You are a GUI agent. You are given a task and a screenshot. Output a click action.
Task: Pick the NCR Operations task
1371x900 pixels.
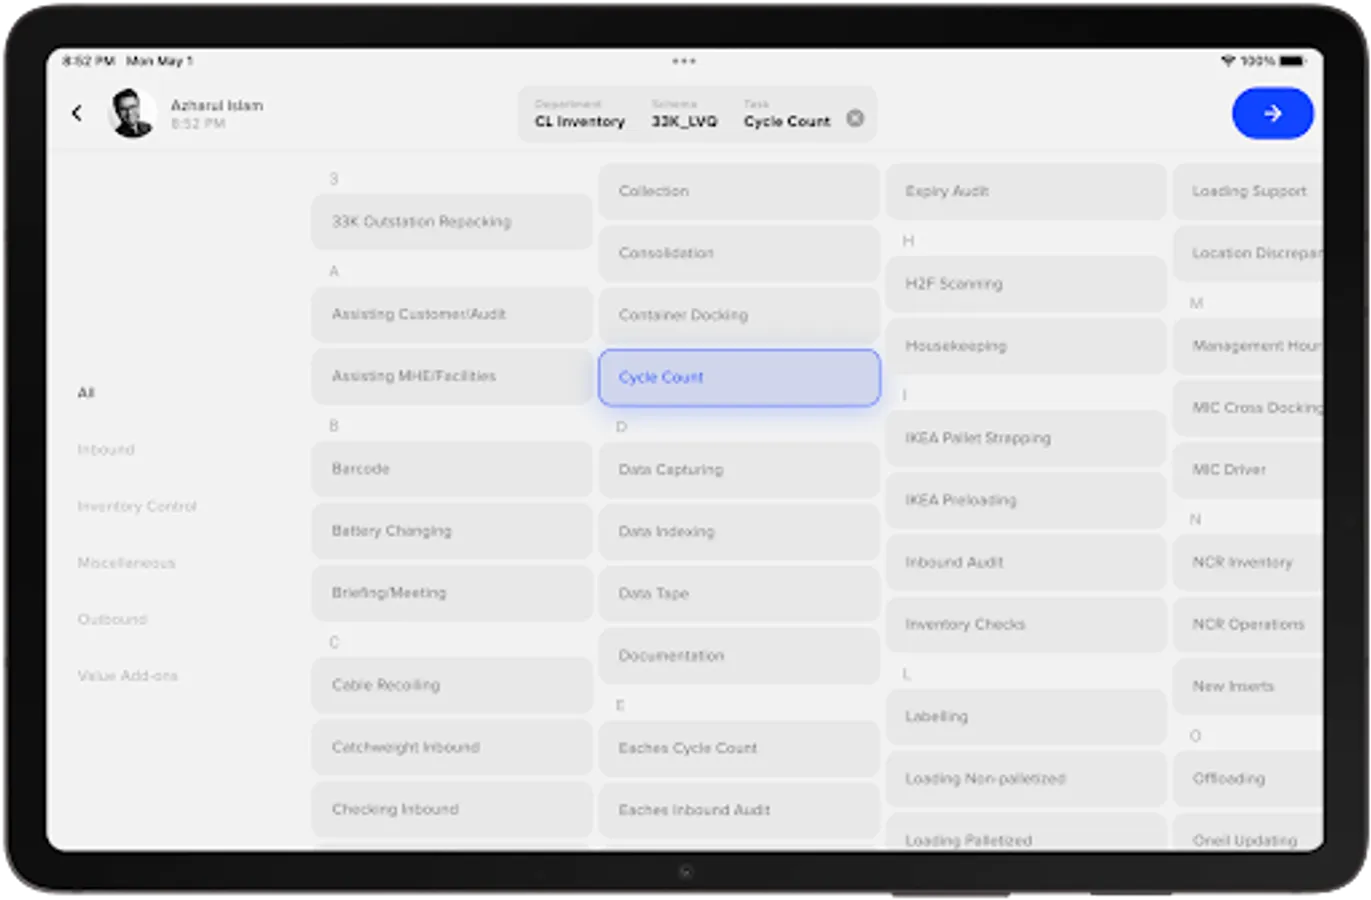pyautogui.click(x=1248, y=624)
